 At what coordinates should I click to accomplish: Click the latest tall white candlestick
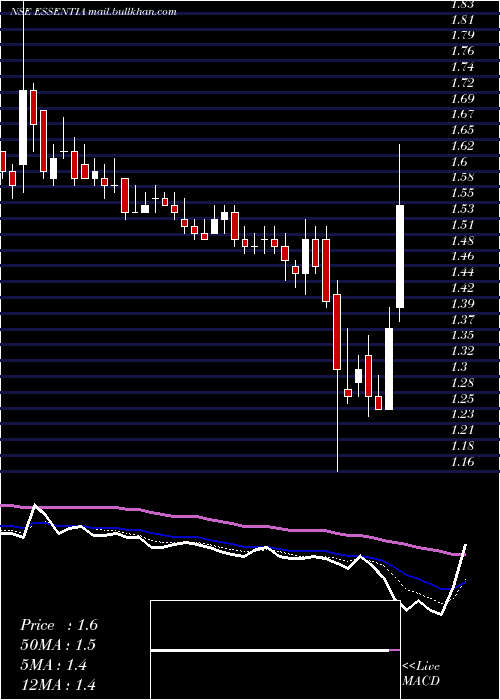click(400, 256)
